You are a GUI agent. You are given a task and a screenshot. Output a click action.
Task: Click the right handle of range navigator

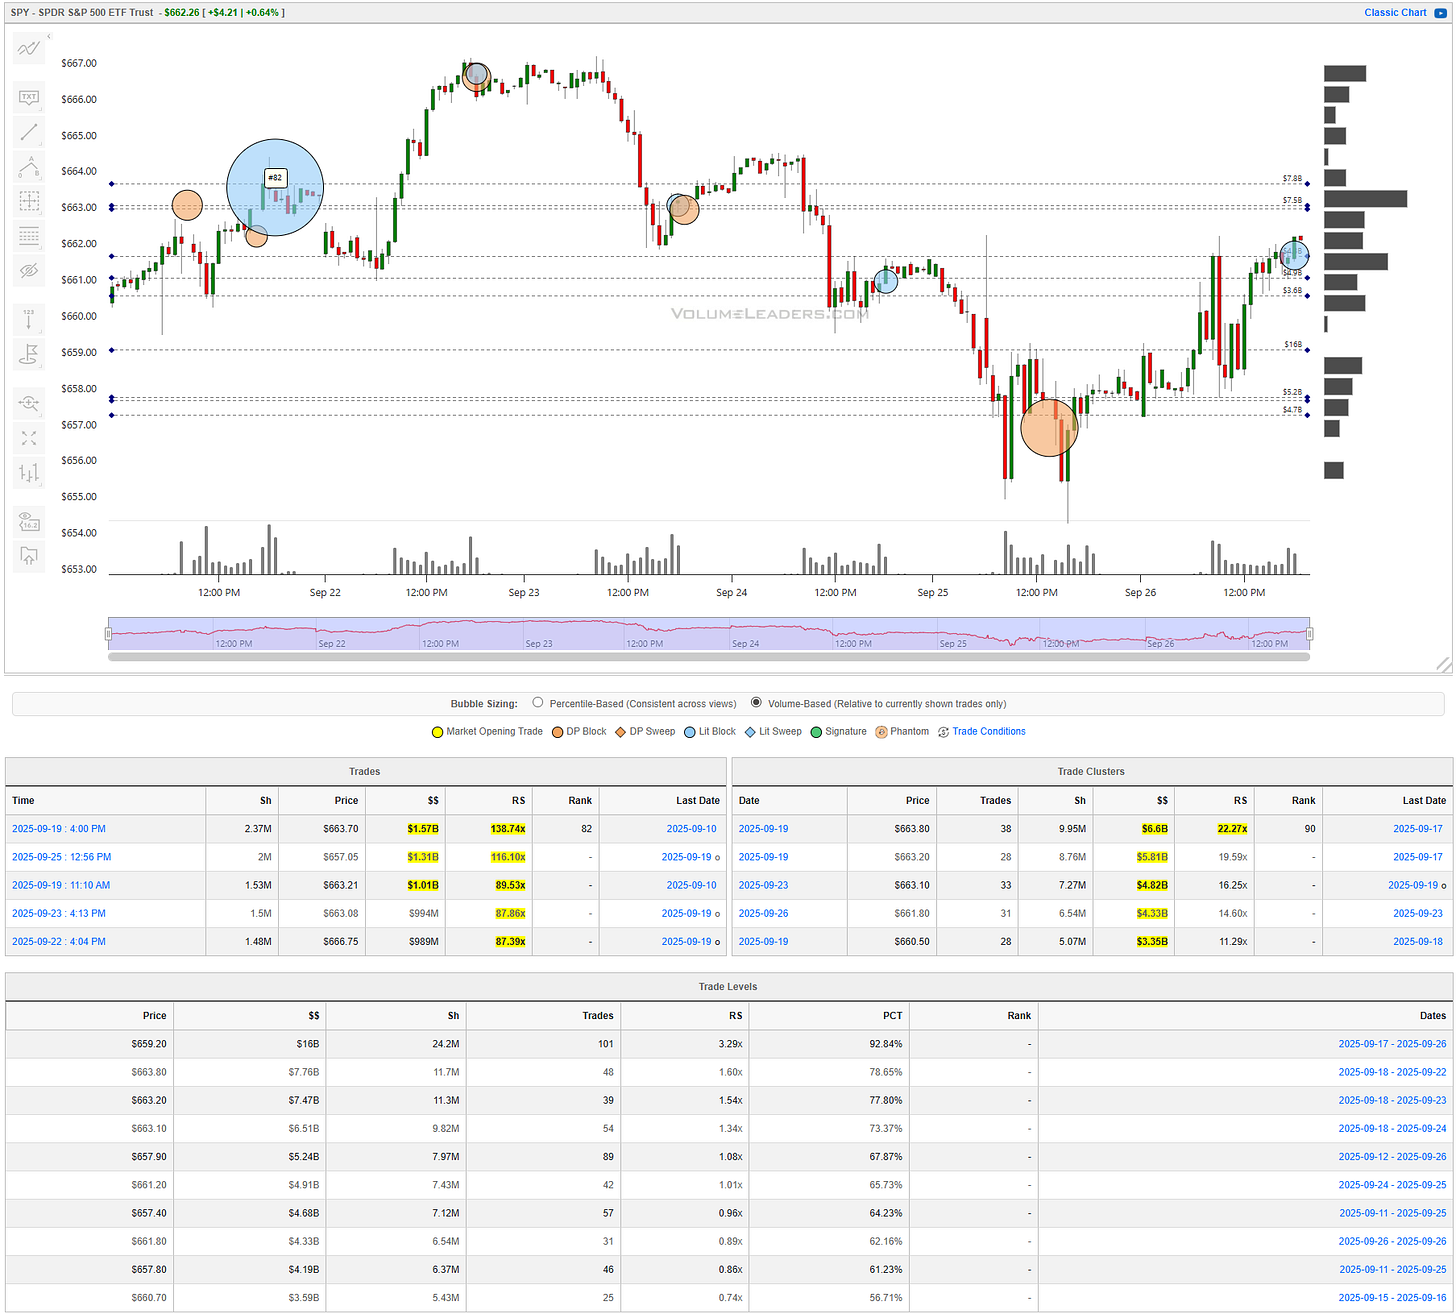(1309, 633)
